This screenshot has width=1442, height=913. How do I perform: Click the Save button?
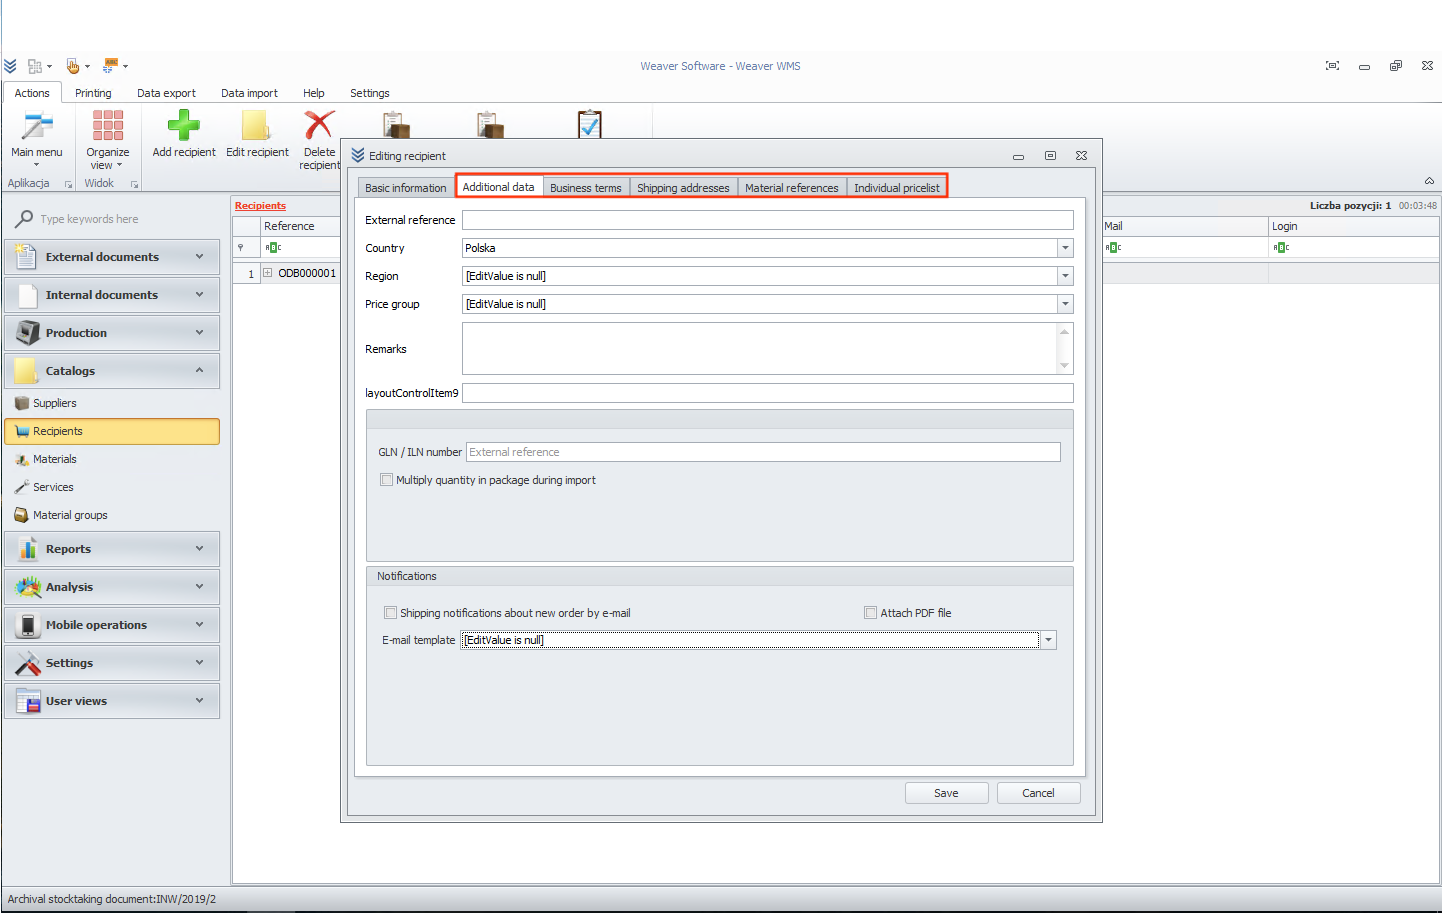click(946, 793)
